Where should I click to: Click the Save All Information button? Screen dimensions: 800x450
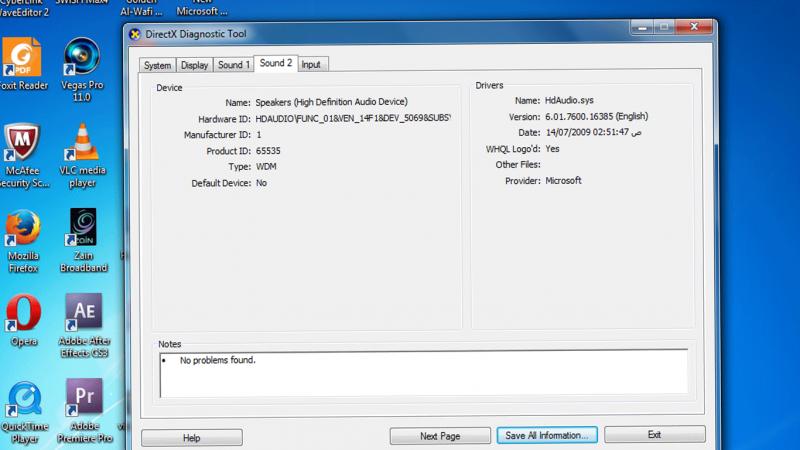pyautogui.click(x=547, y=435)
